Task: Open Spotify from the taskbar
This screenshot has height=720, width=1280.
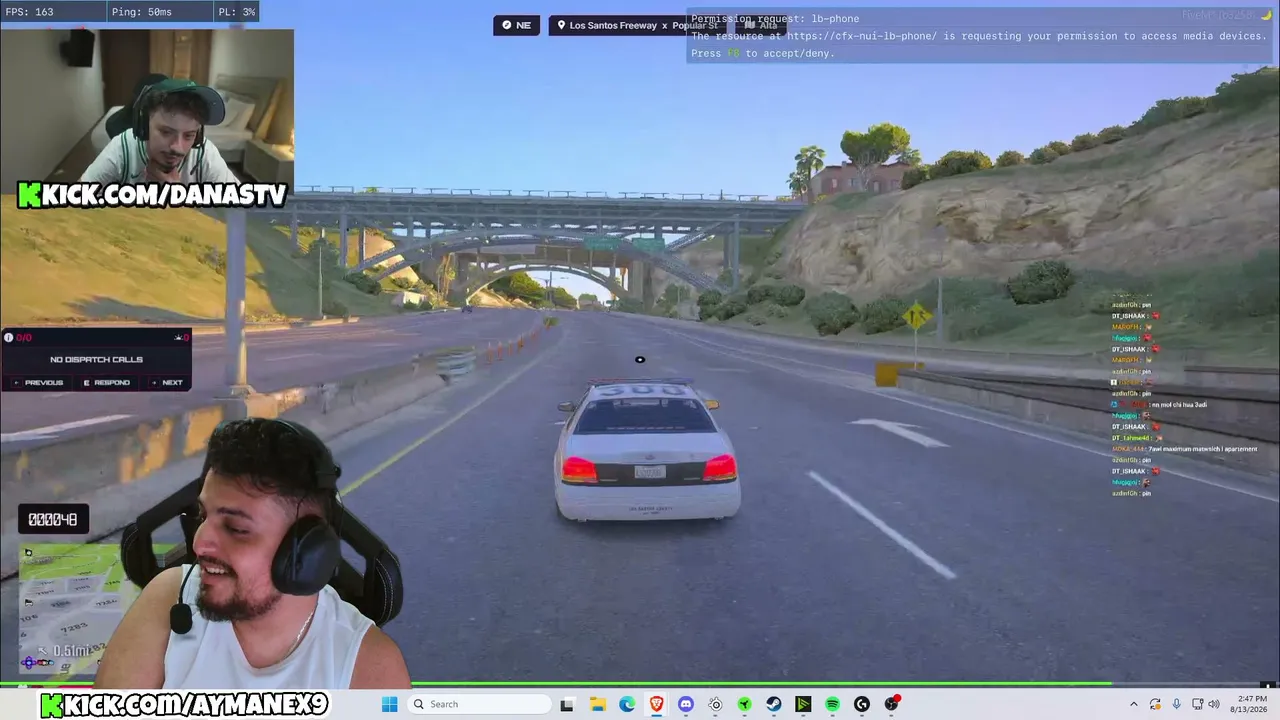Action: tap(833, 704)
